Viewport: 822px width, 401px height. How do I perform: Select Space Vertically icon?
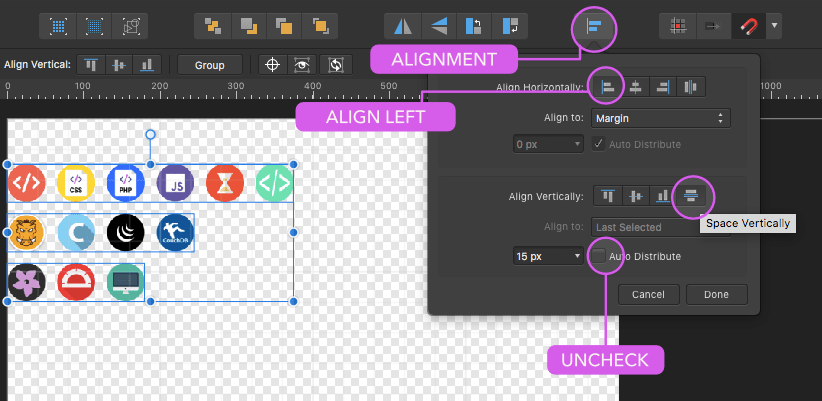691,196
